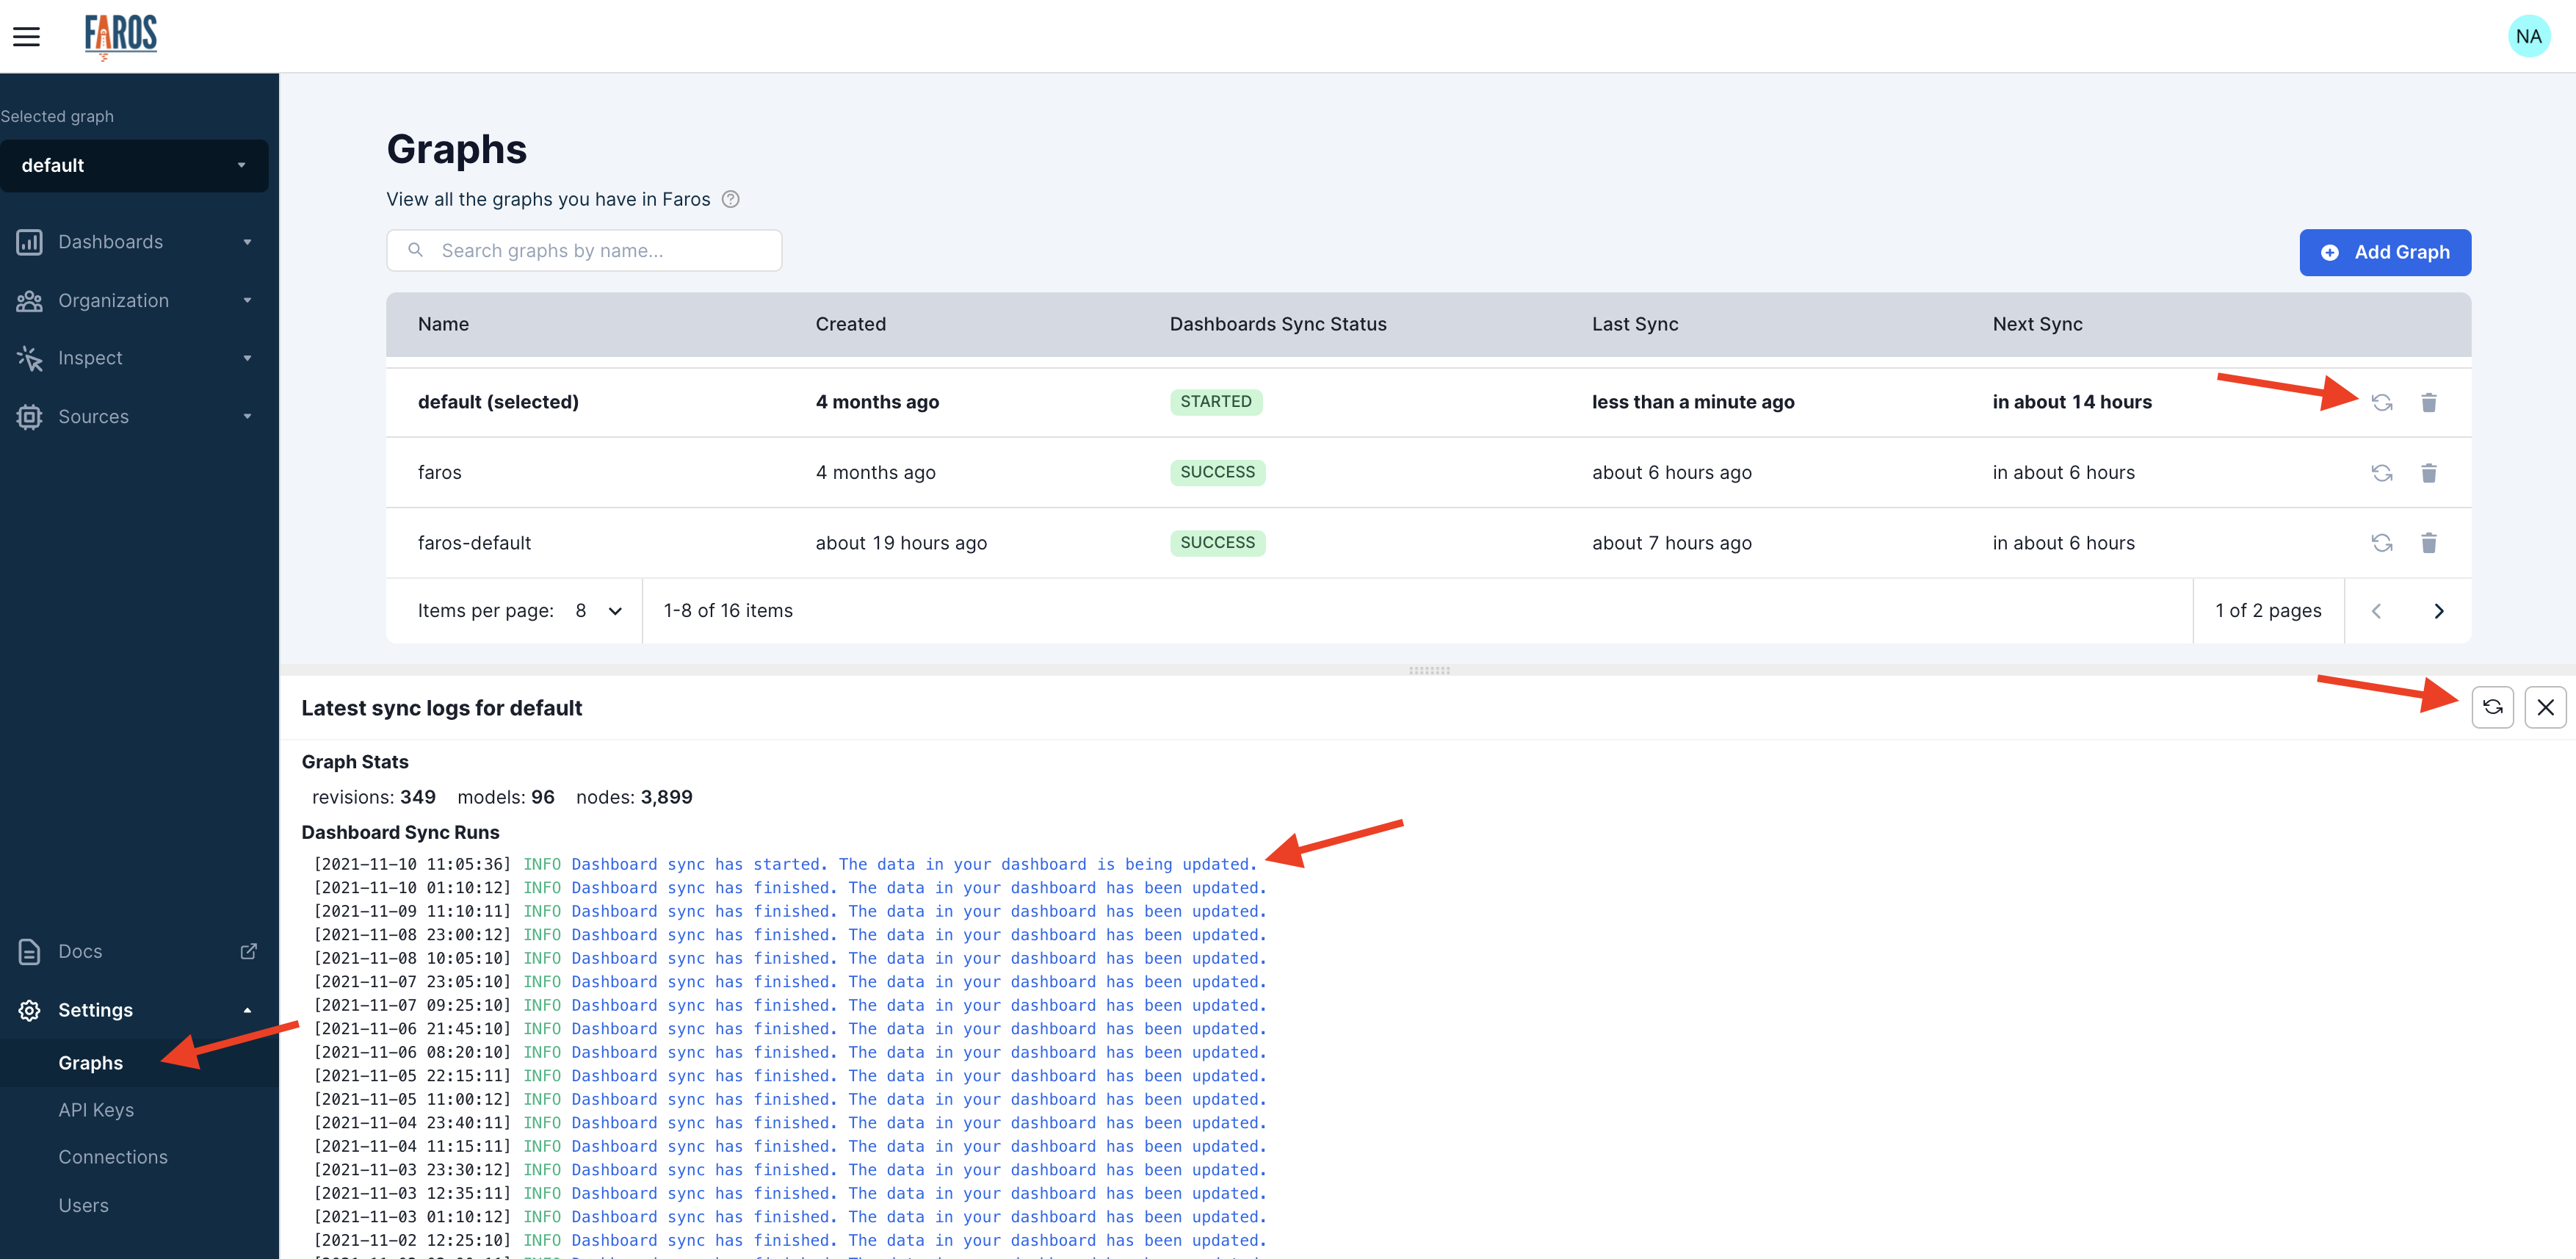Change the items per page dropdown
The image size is (2576, 1259).
pos(598,611)
